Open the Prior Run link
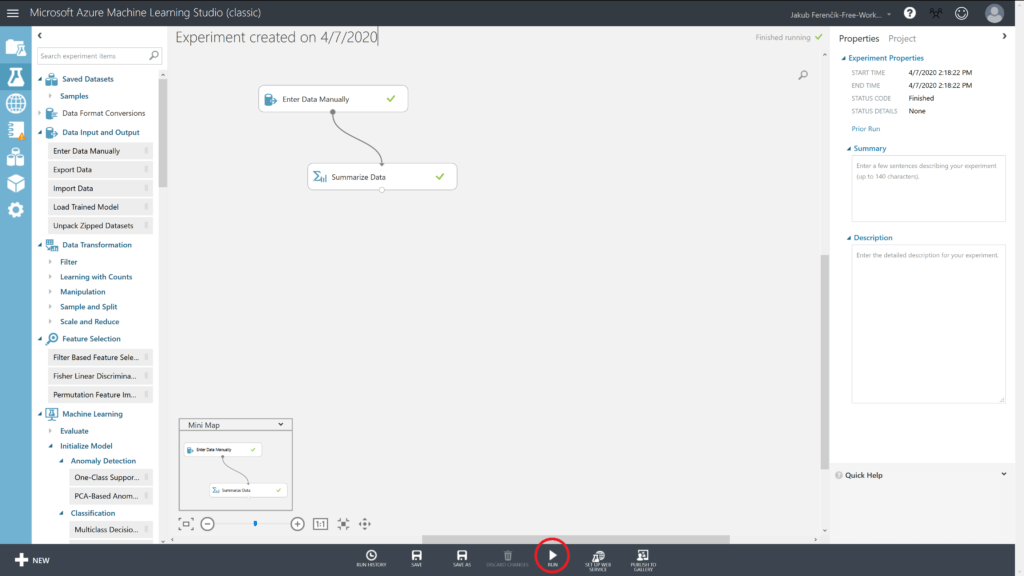 click(x=865, y=129)
